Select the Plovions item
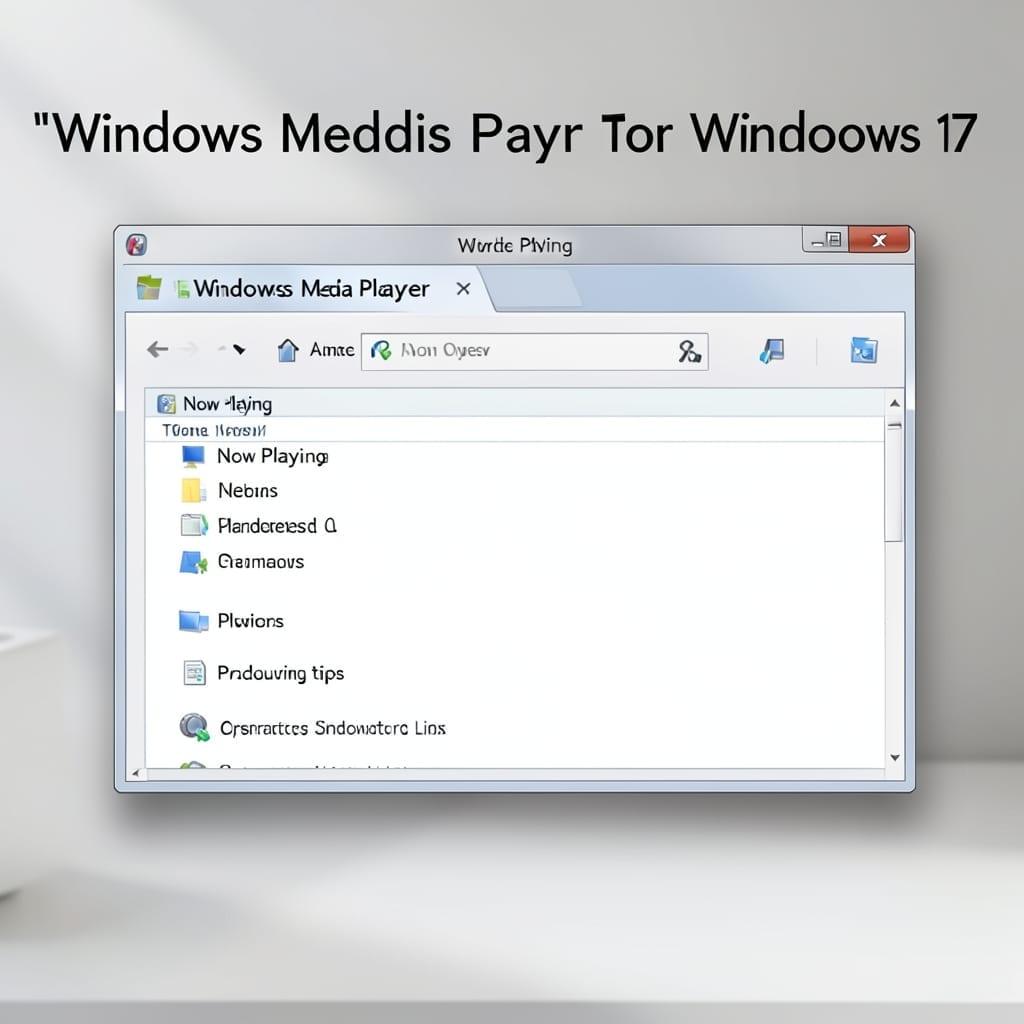Screen dimensions: 1024x1024 click(250, 621)
